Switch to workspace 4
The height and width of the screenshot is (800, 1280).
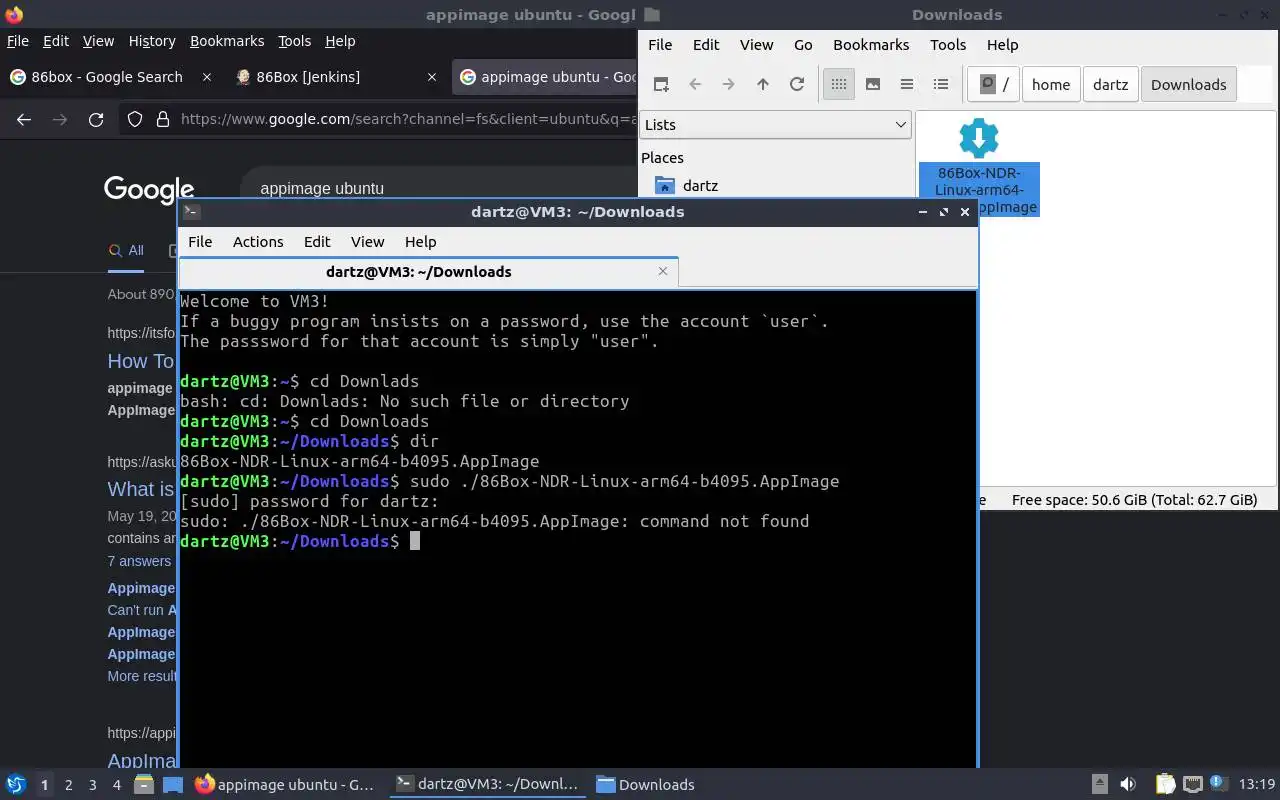tap(116, 785)
